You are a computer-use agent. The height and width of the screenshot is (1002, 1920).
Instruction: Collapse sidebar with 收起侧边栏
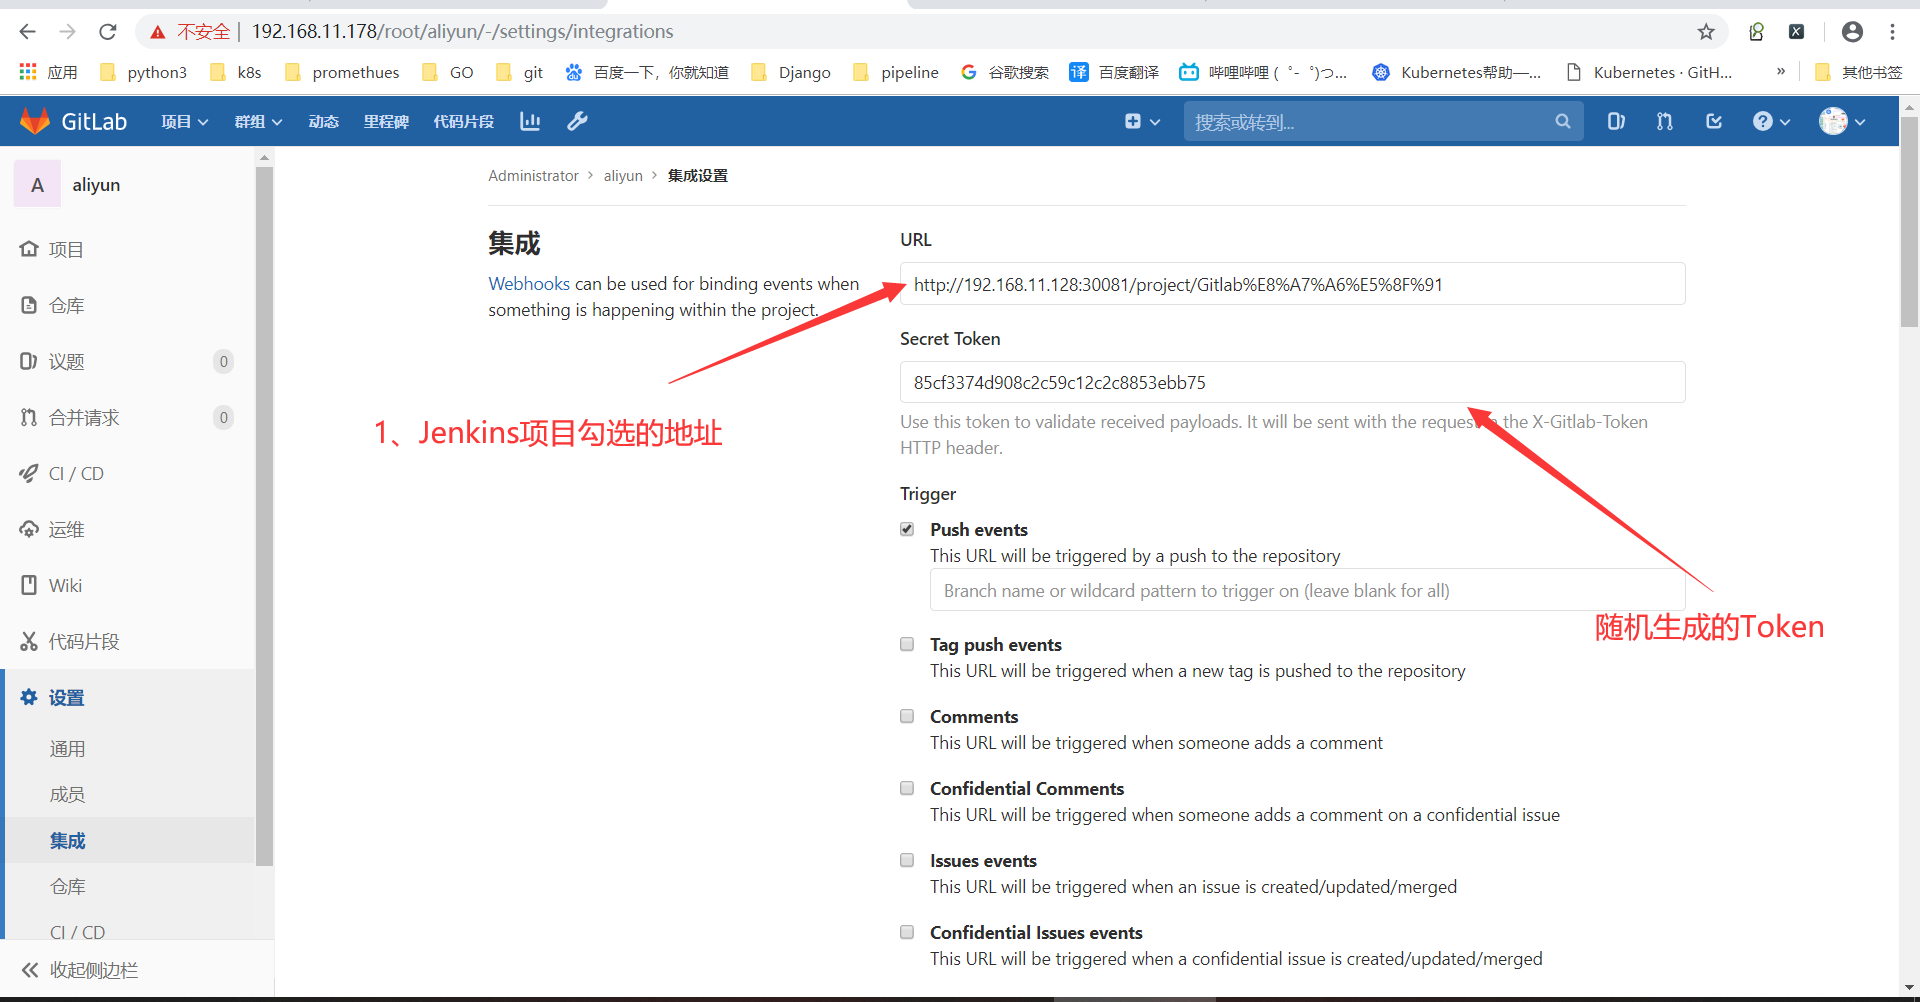click(80, 970)
